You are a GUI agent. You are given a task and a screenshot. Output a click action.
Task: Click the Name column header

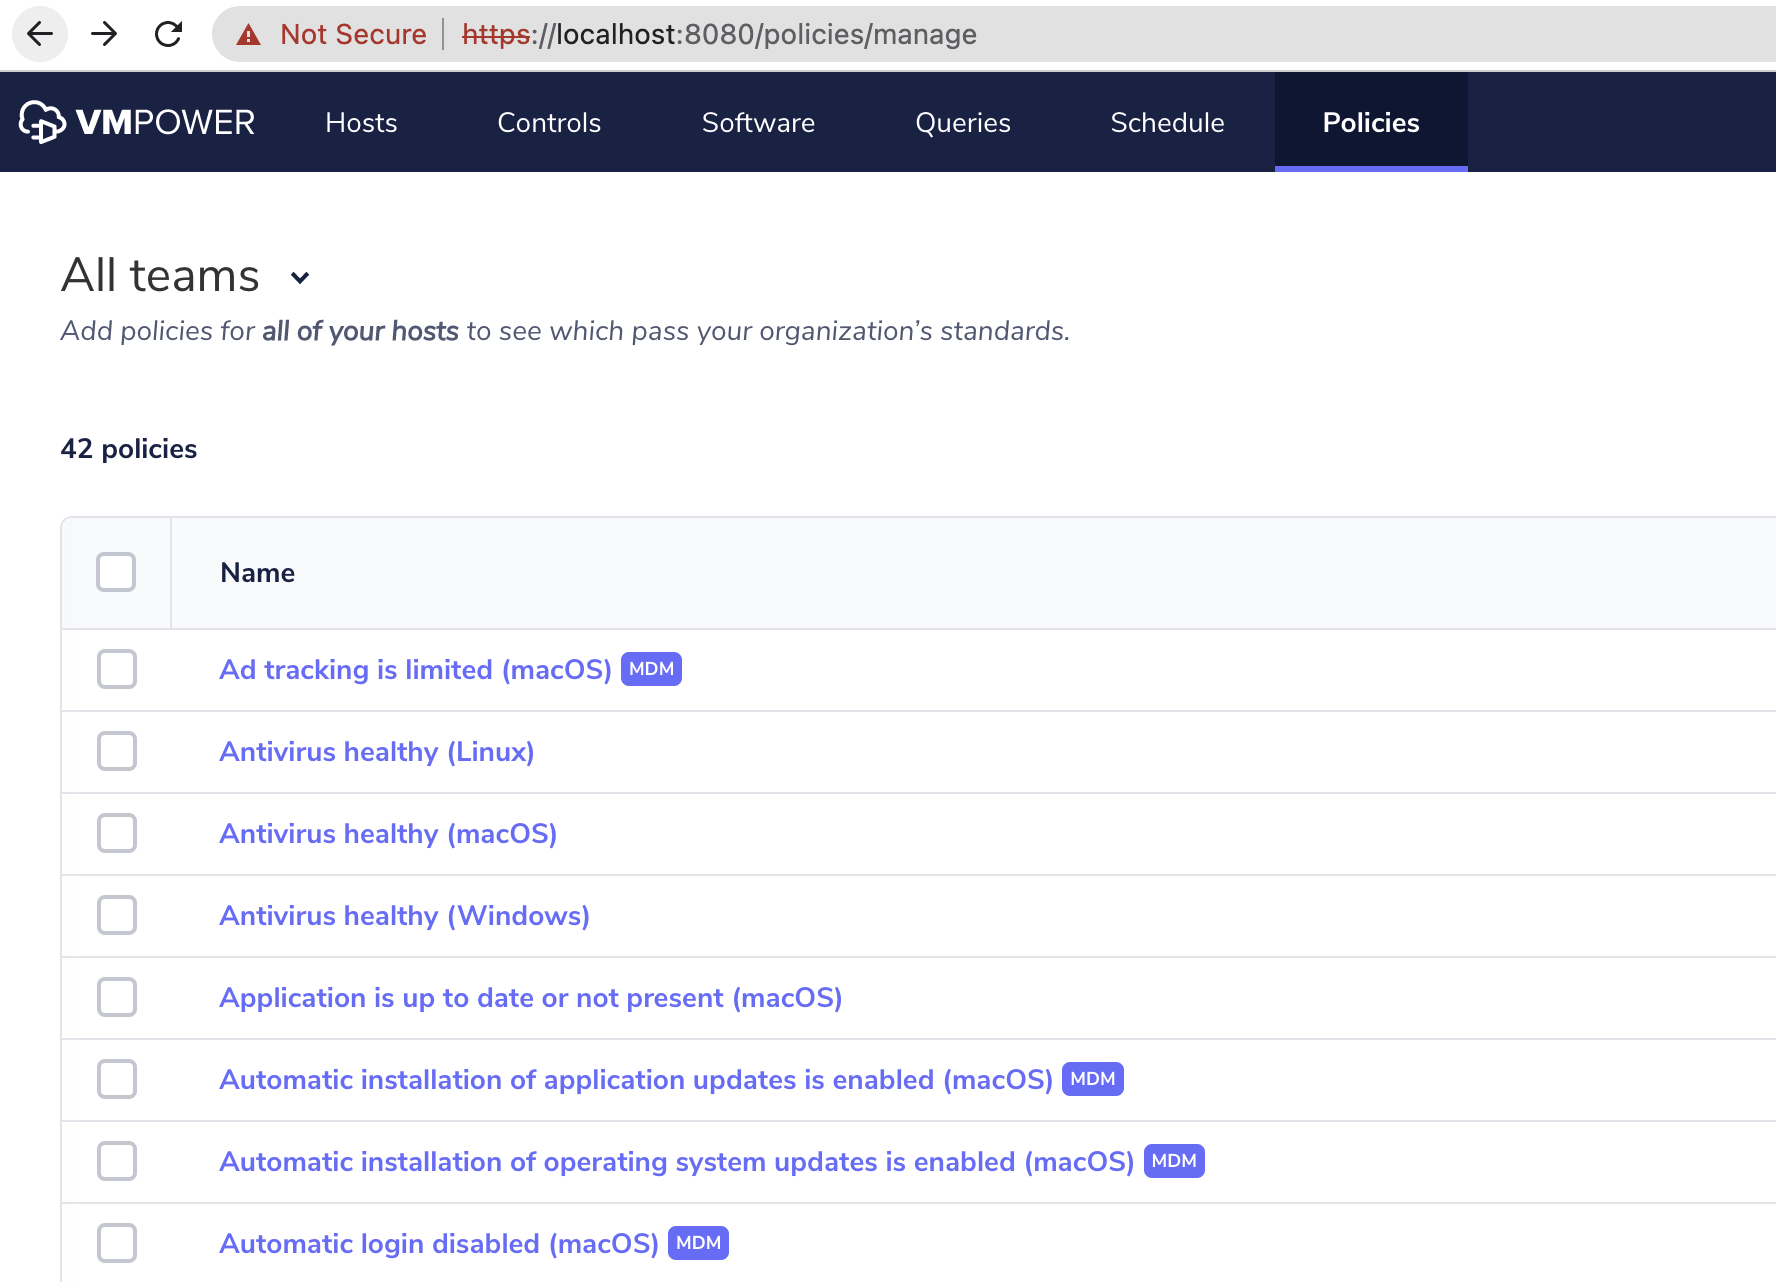pos(257,572)
